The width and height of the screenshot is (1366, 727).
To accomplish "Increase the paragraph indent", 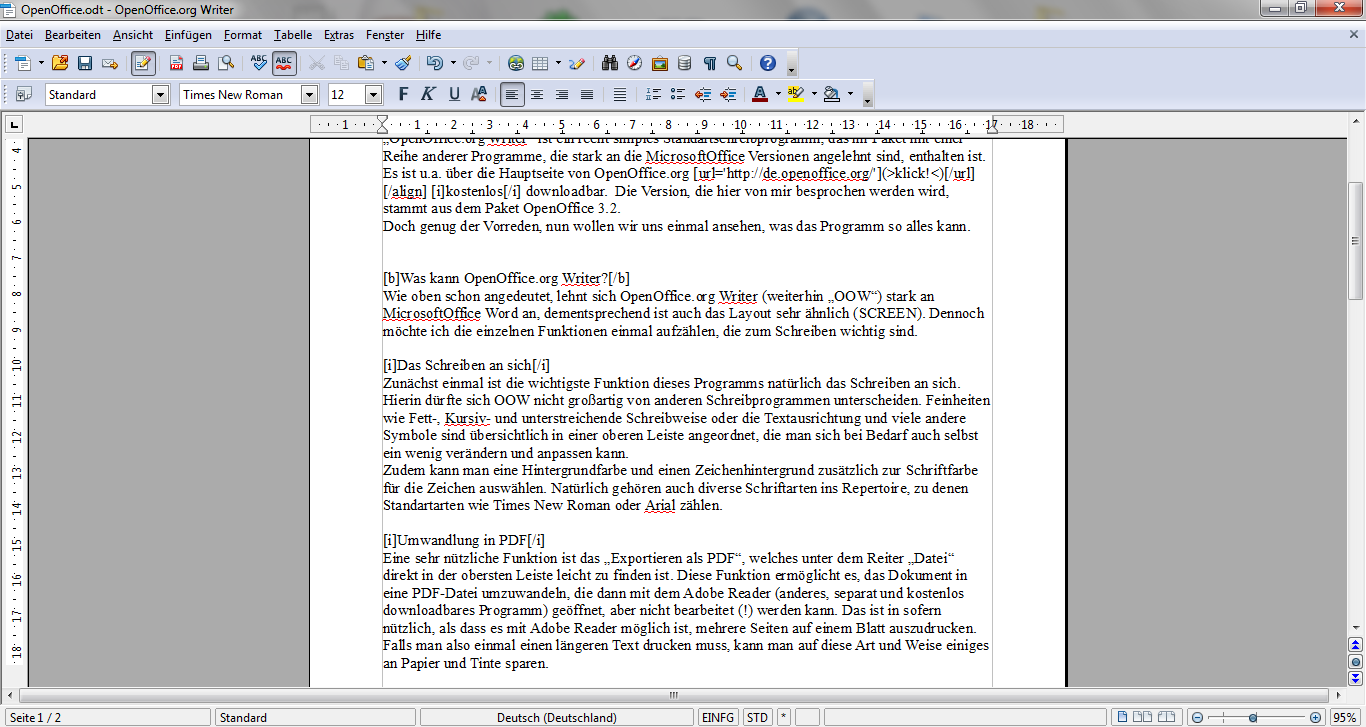I will (x=728, y=94).
